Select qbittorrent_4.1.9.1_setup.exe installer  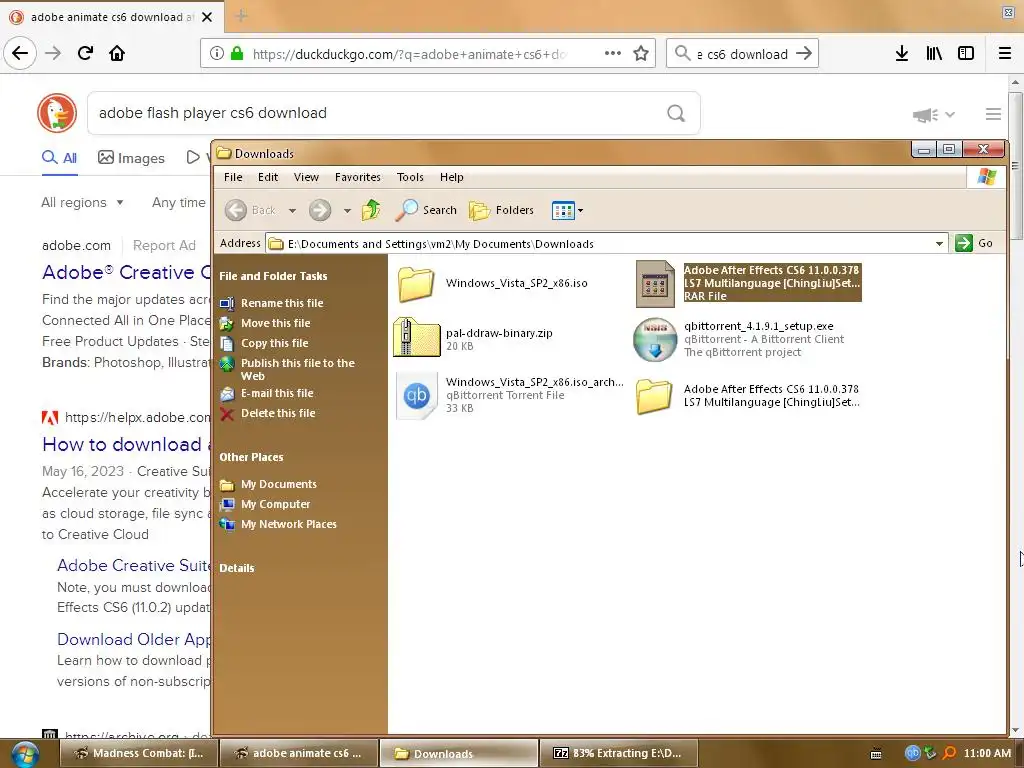tap(739, 339)
